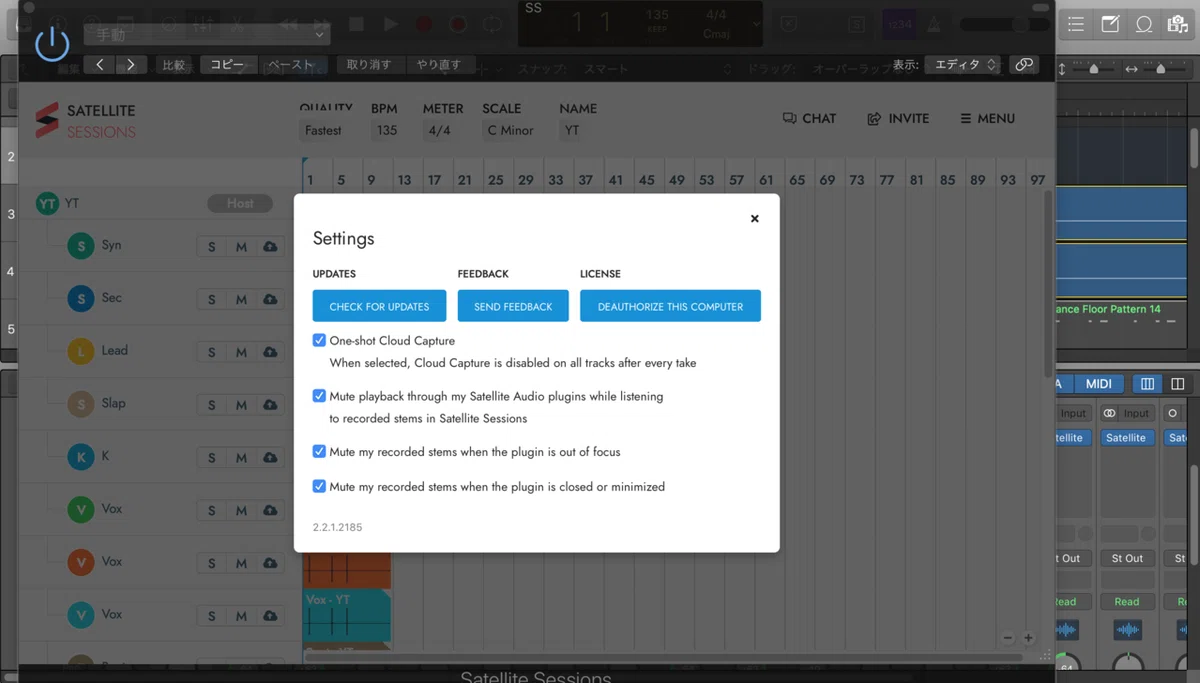The image size is (1200, 683).
Task: Click cloud capture icon on Slap track
Action: click(x=270, y=405)
